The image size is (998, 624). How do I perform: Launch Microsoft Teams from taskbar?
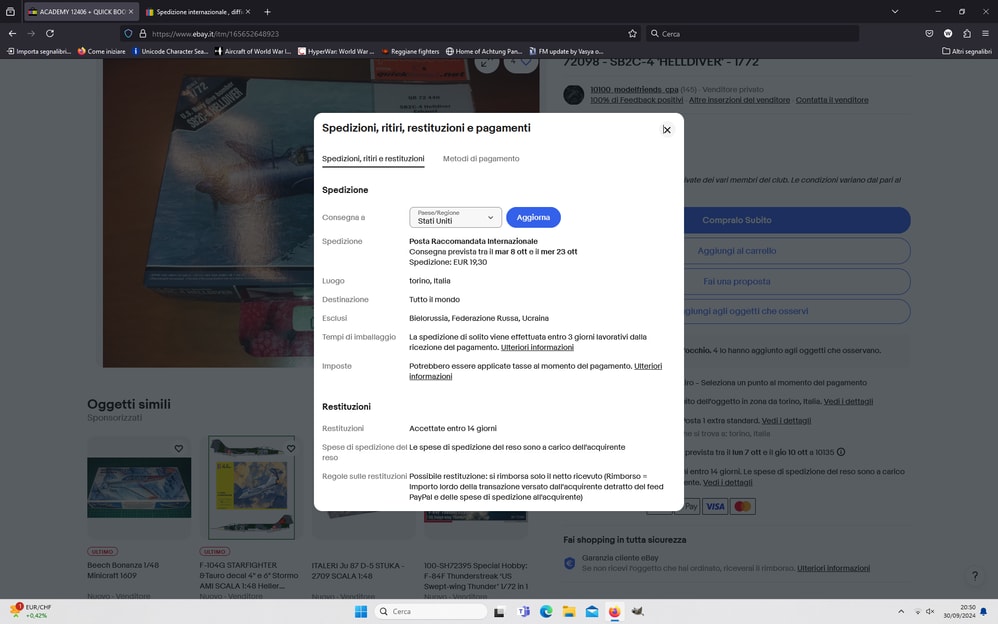click(x=524, y=611)
